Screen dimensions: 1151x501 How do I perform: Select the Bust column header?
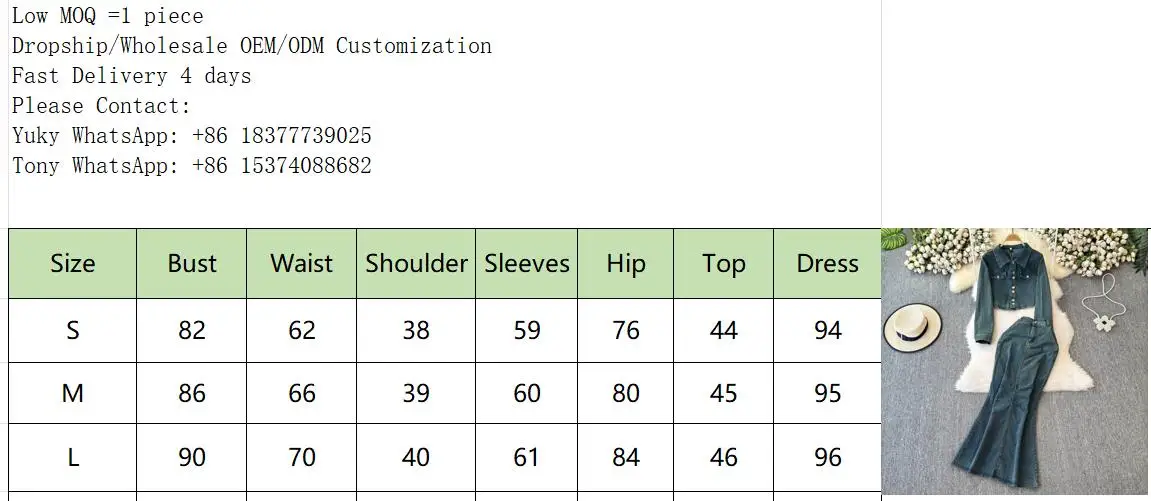click(191, 263)
